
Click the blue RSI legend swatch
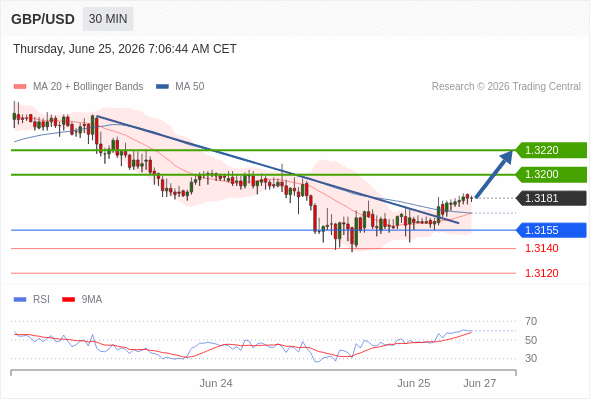tap(20, 300)
